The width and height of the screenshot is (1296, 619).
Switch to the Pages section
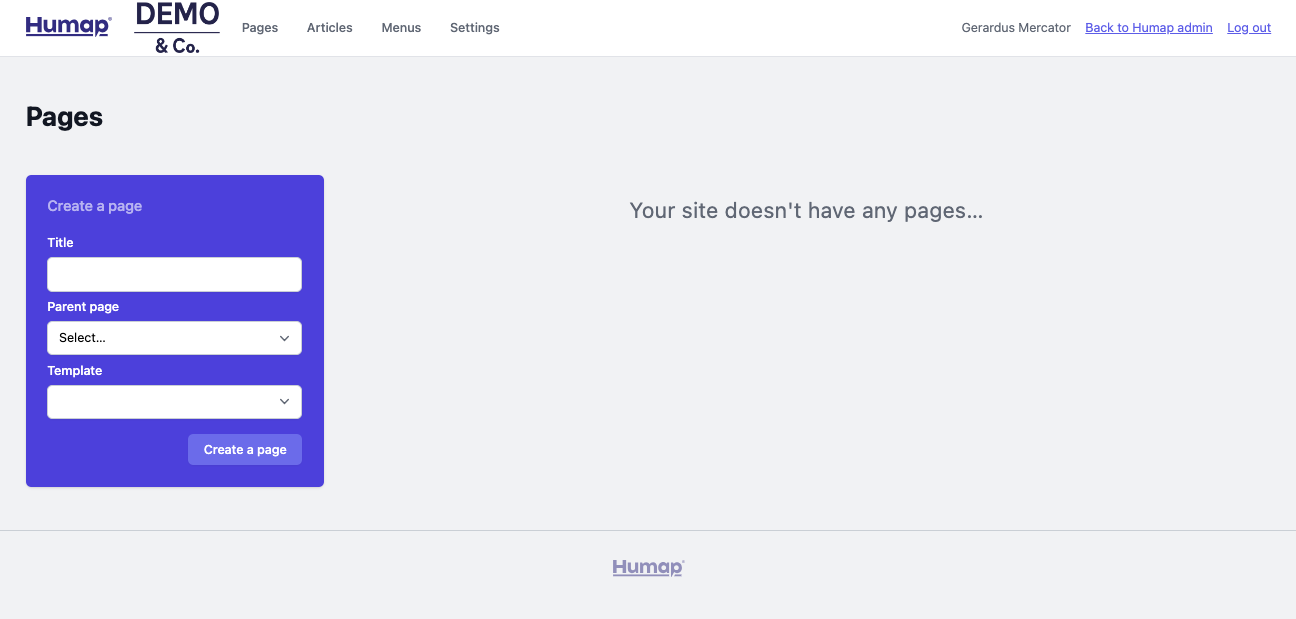point(259,27)
